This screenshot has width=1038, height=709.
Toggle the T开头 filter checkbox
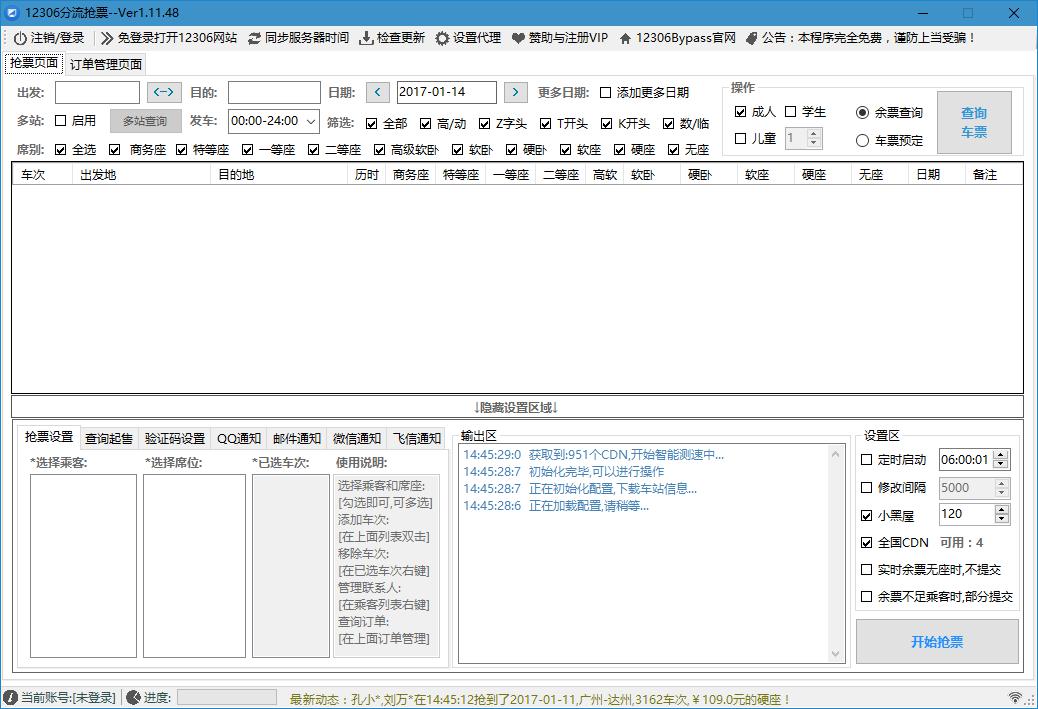tap(545, 124)
